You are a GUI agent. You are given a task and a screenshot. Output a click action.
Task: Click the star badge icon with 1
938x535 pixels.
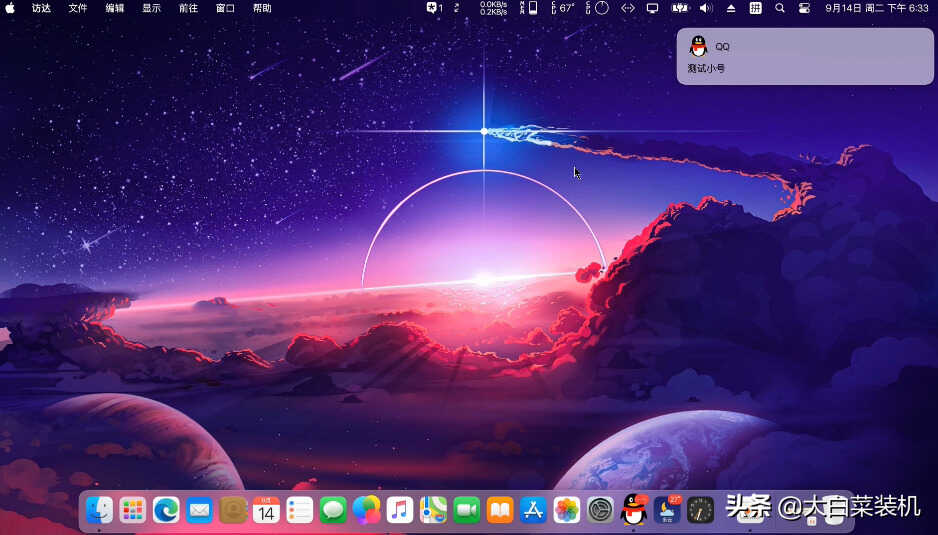[435, 8]
